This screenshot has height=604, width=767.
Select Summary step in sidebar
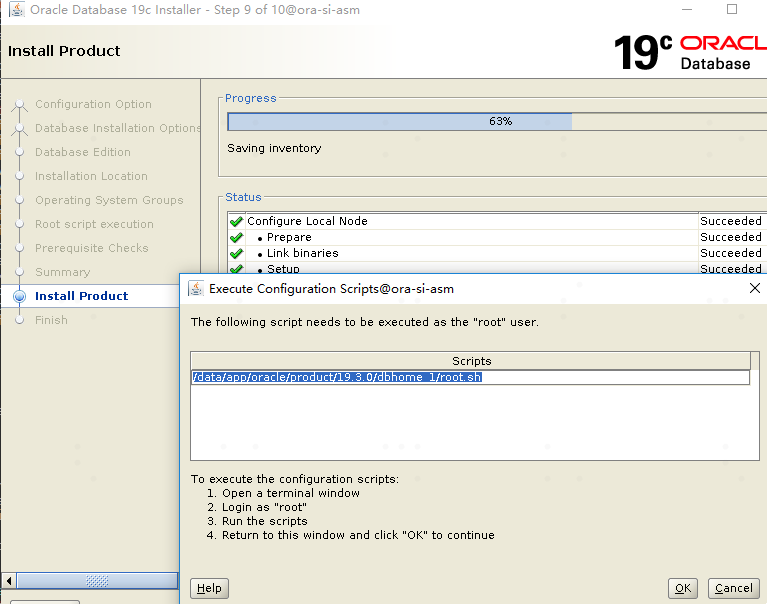(63, 272)
